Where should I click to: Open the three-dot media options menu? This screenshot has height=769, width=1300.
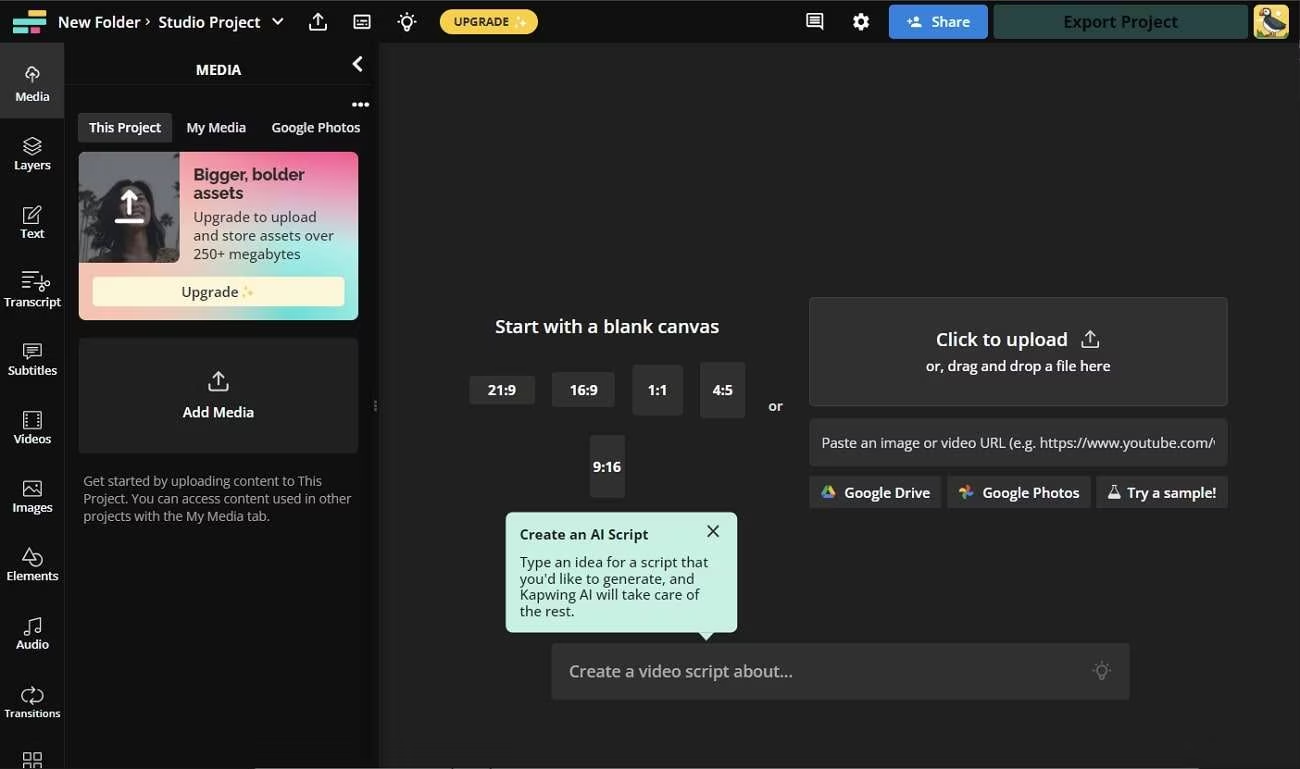pos(360,104)
